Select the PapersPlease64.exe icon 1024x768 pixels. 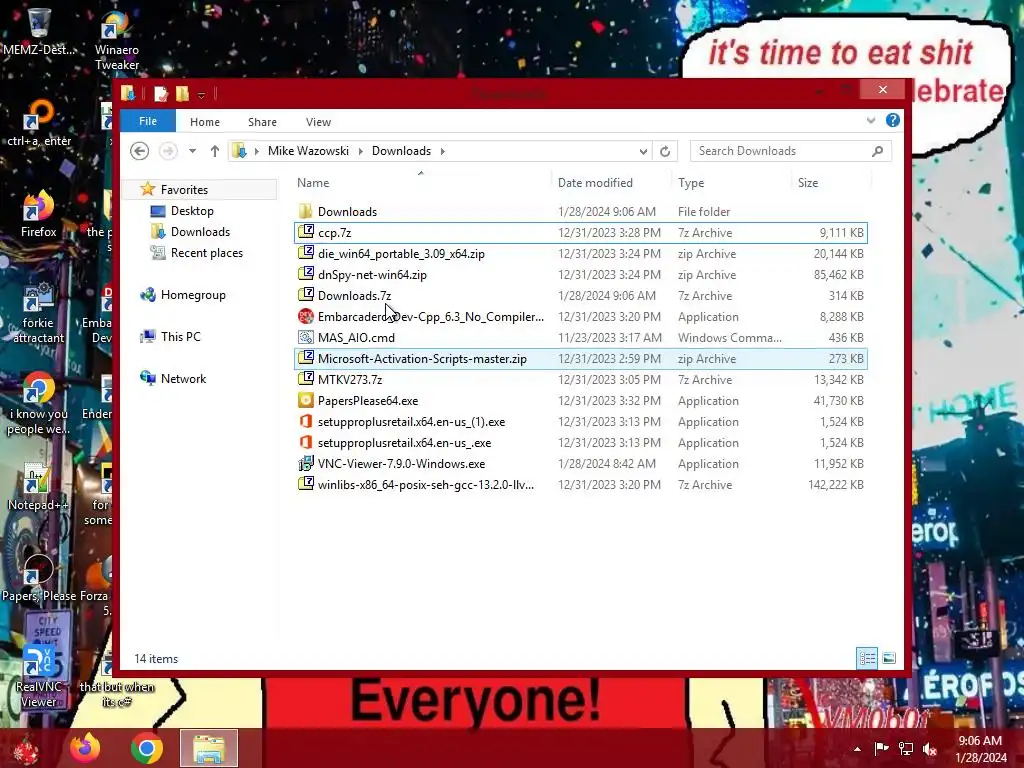point(305,400)
